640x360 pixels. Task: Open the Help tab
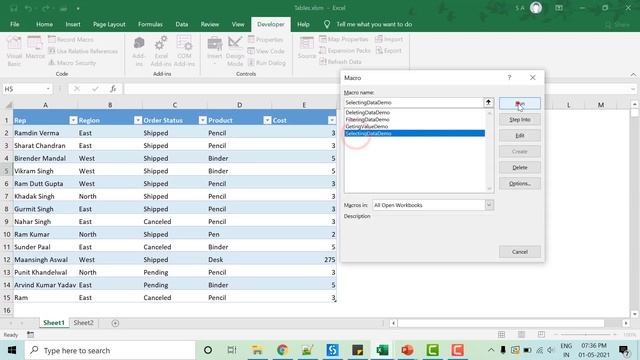[x=303, y=24]
